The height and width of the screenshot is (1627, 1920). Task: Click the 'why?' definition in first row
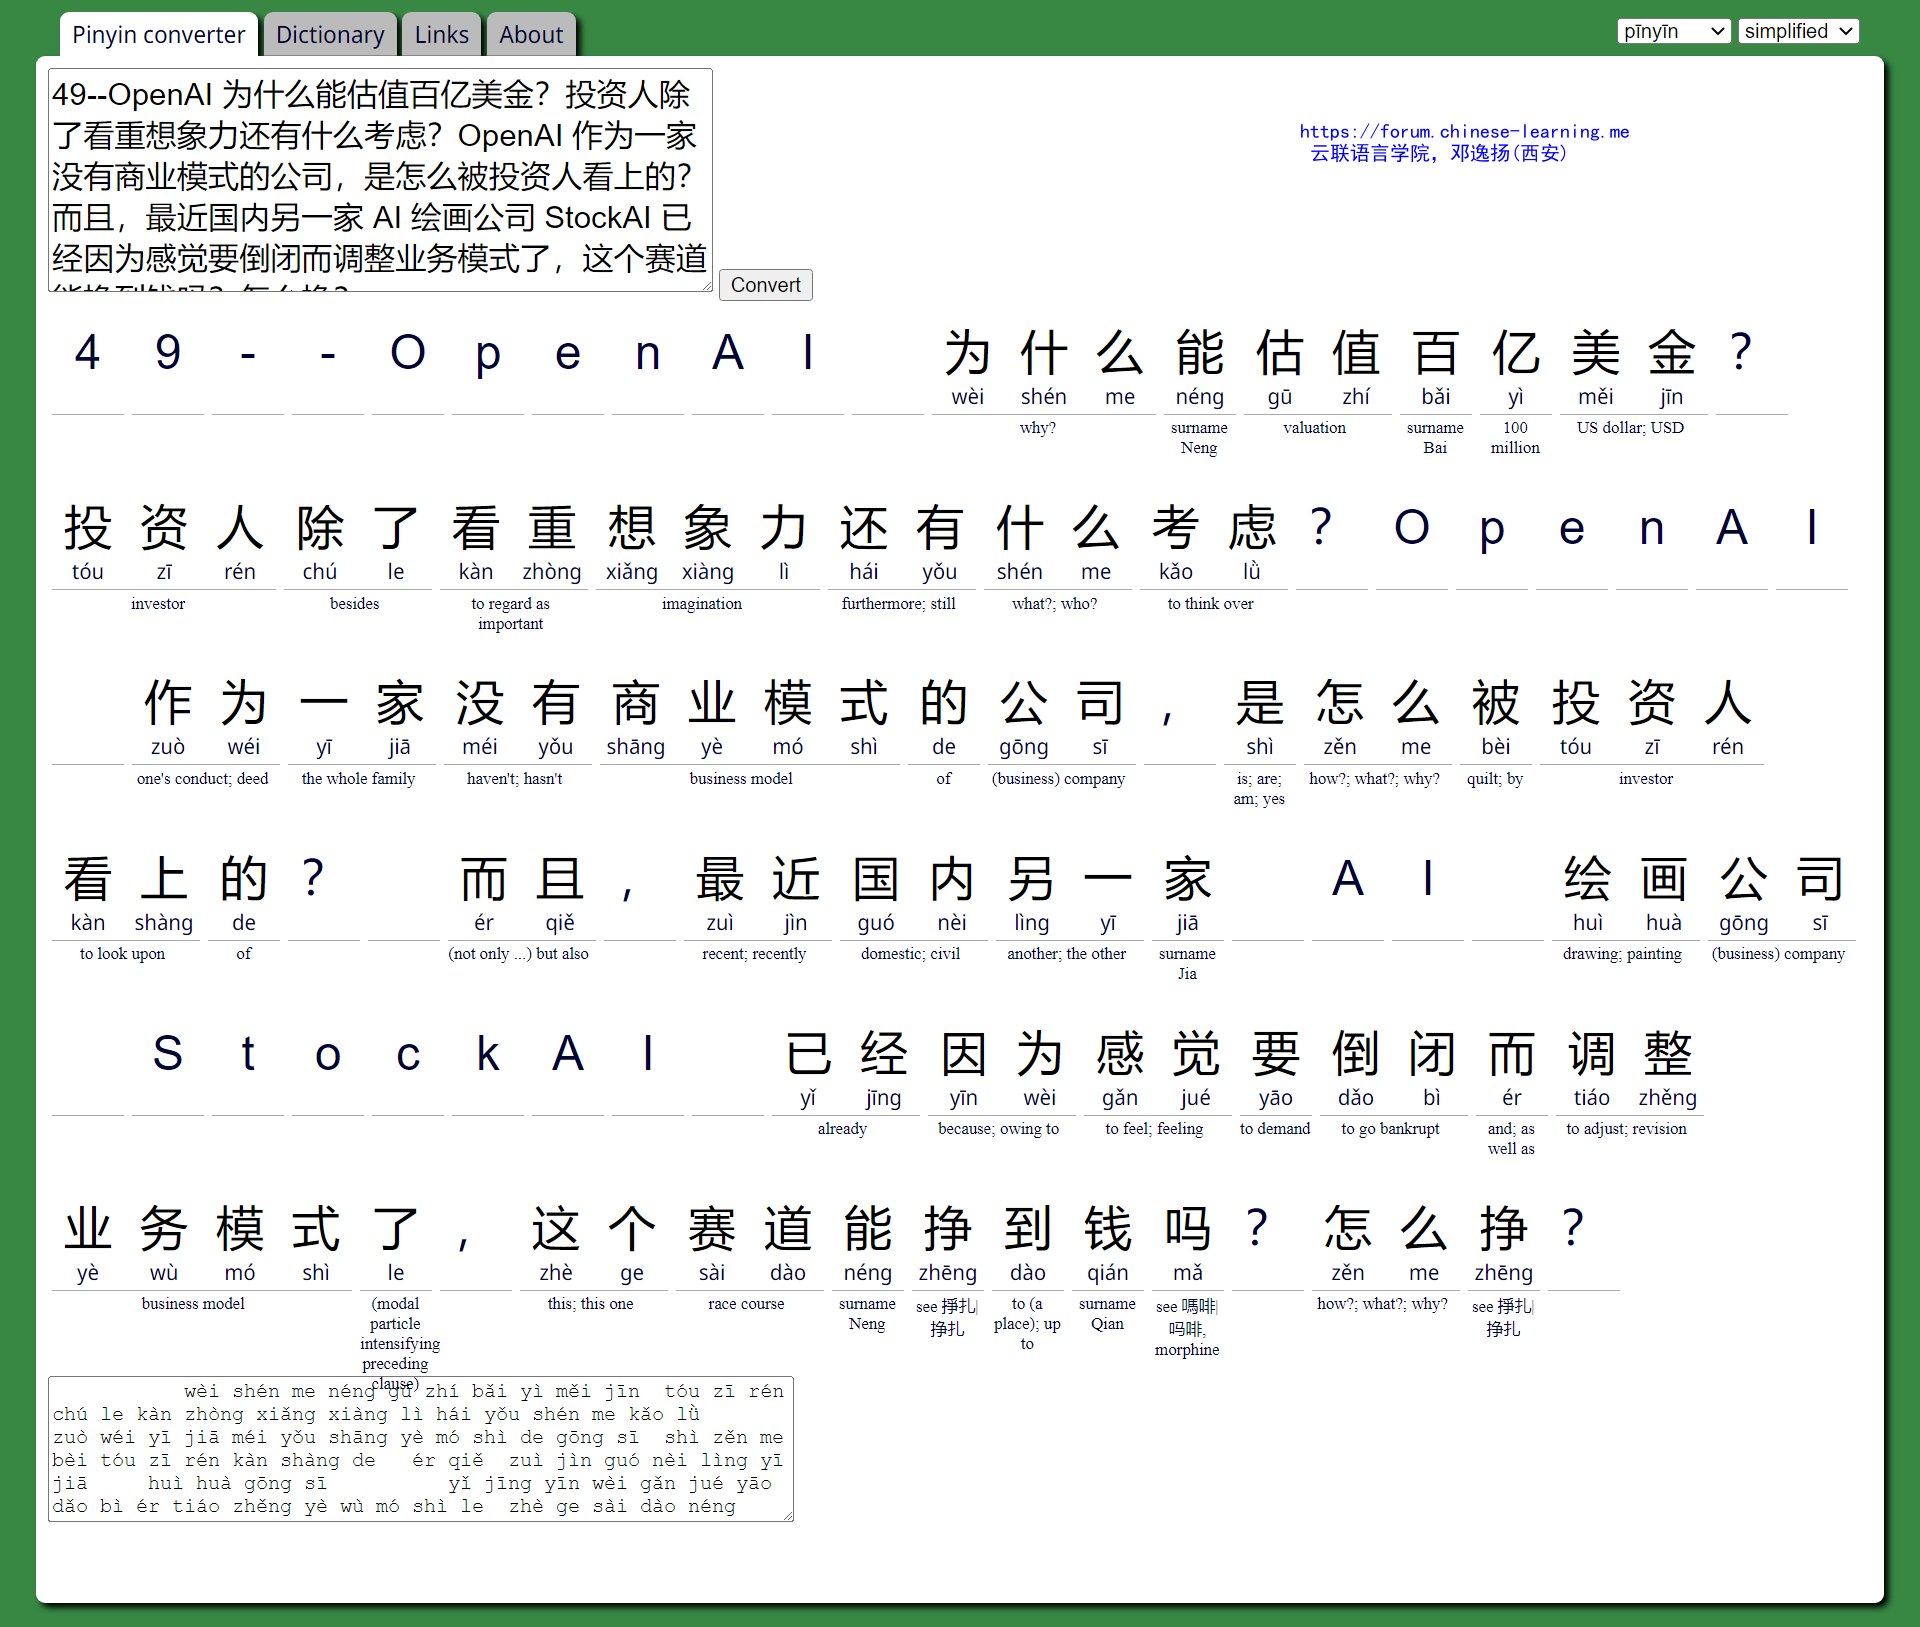coord(1037,428)
